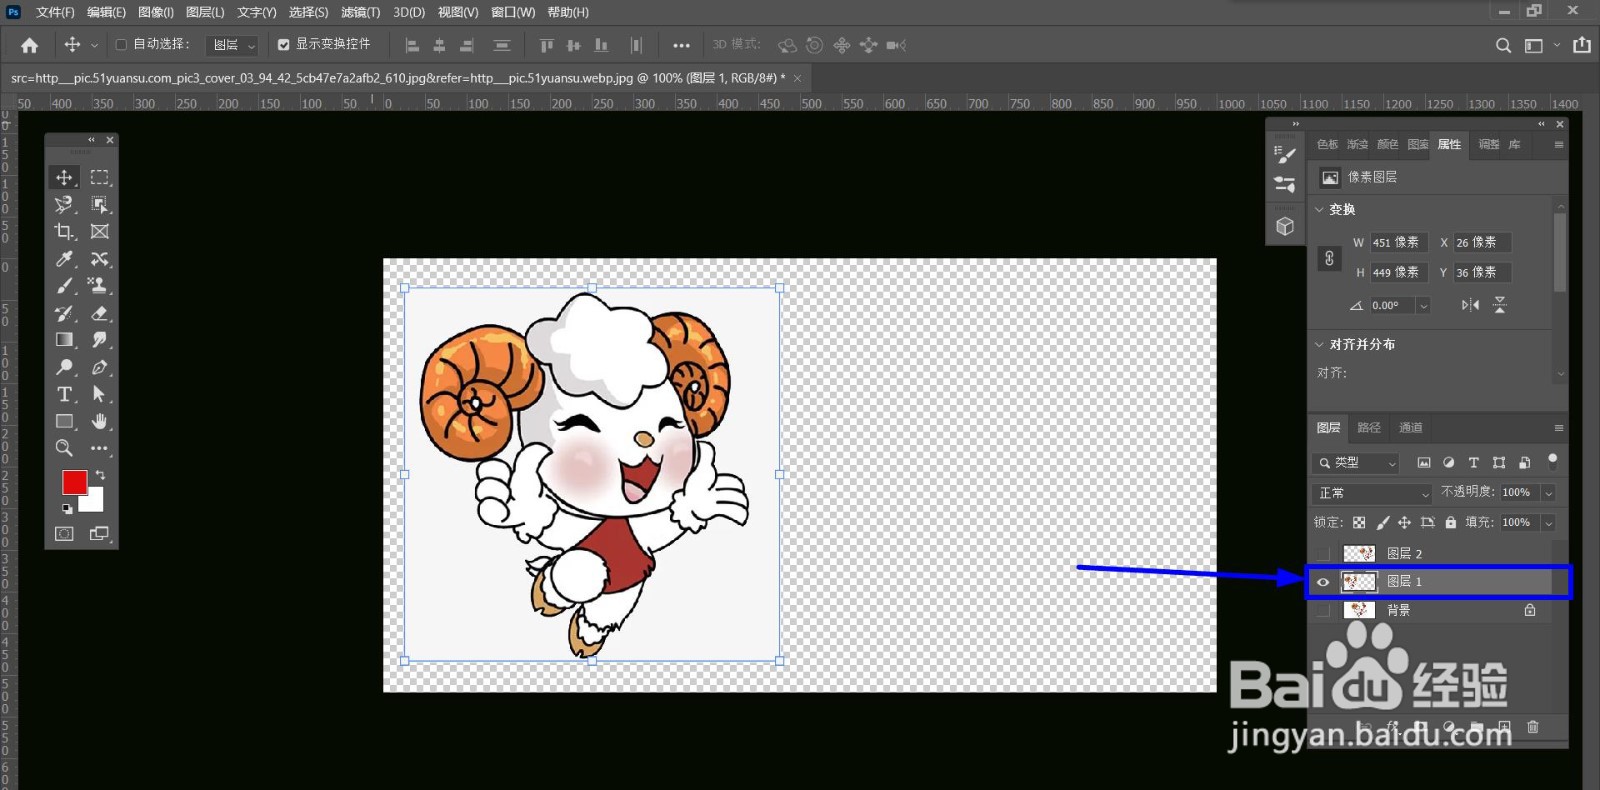Select the Brush tool
The image size is (1600, 790).
click(64, 286)
